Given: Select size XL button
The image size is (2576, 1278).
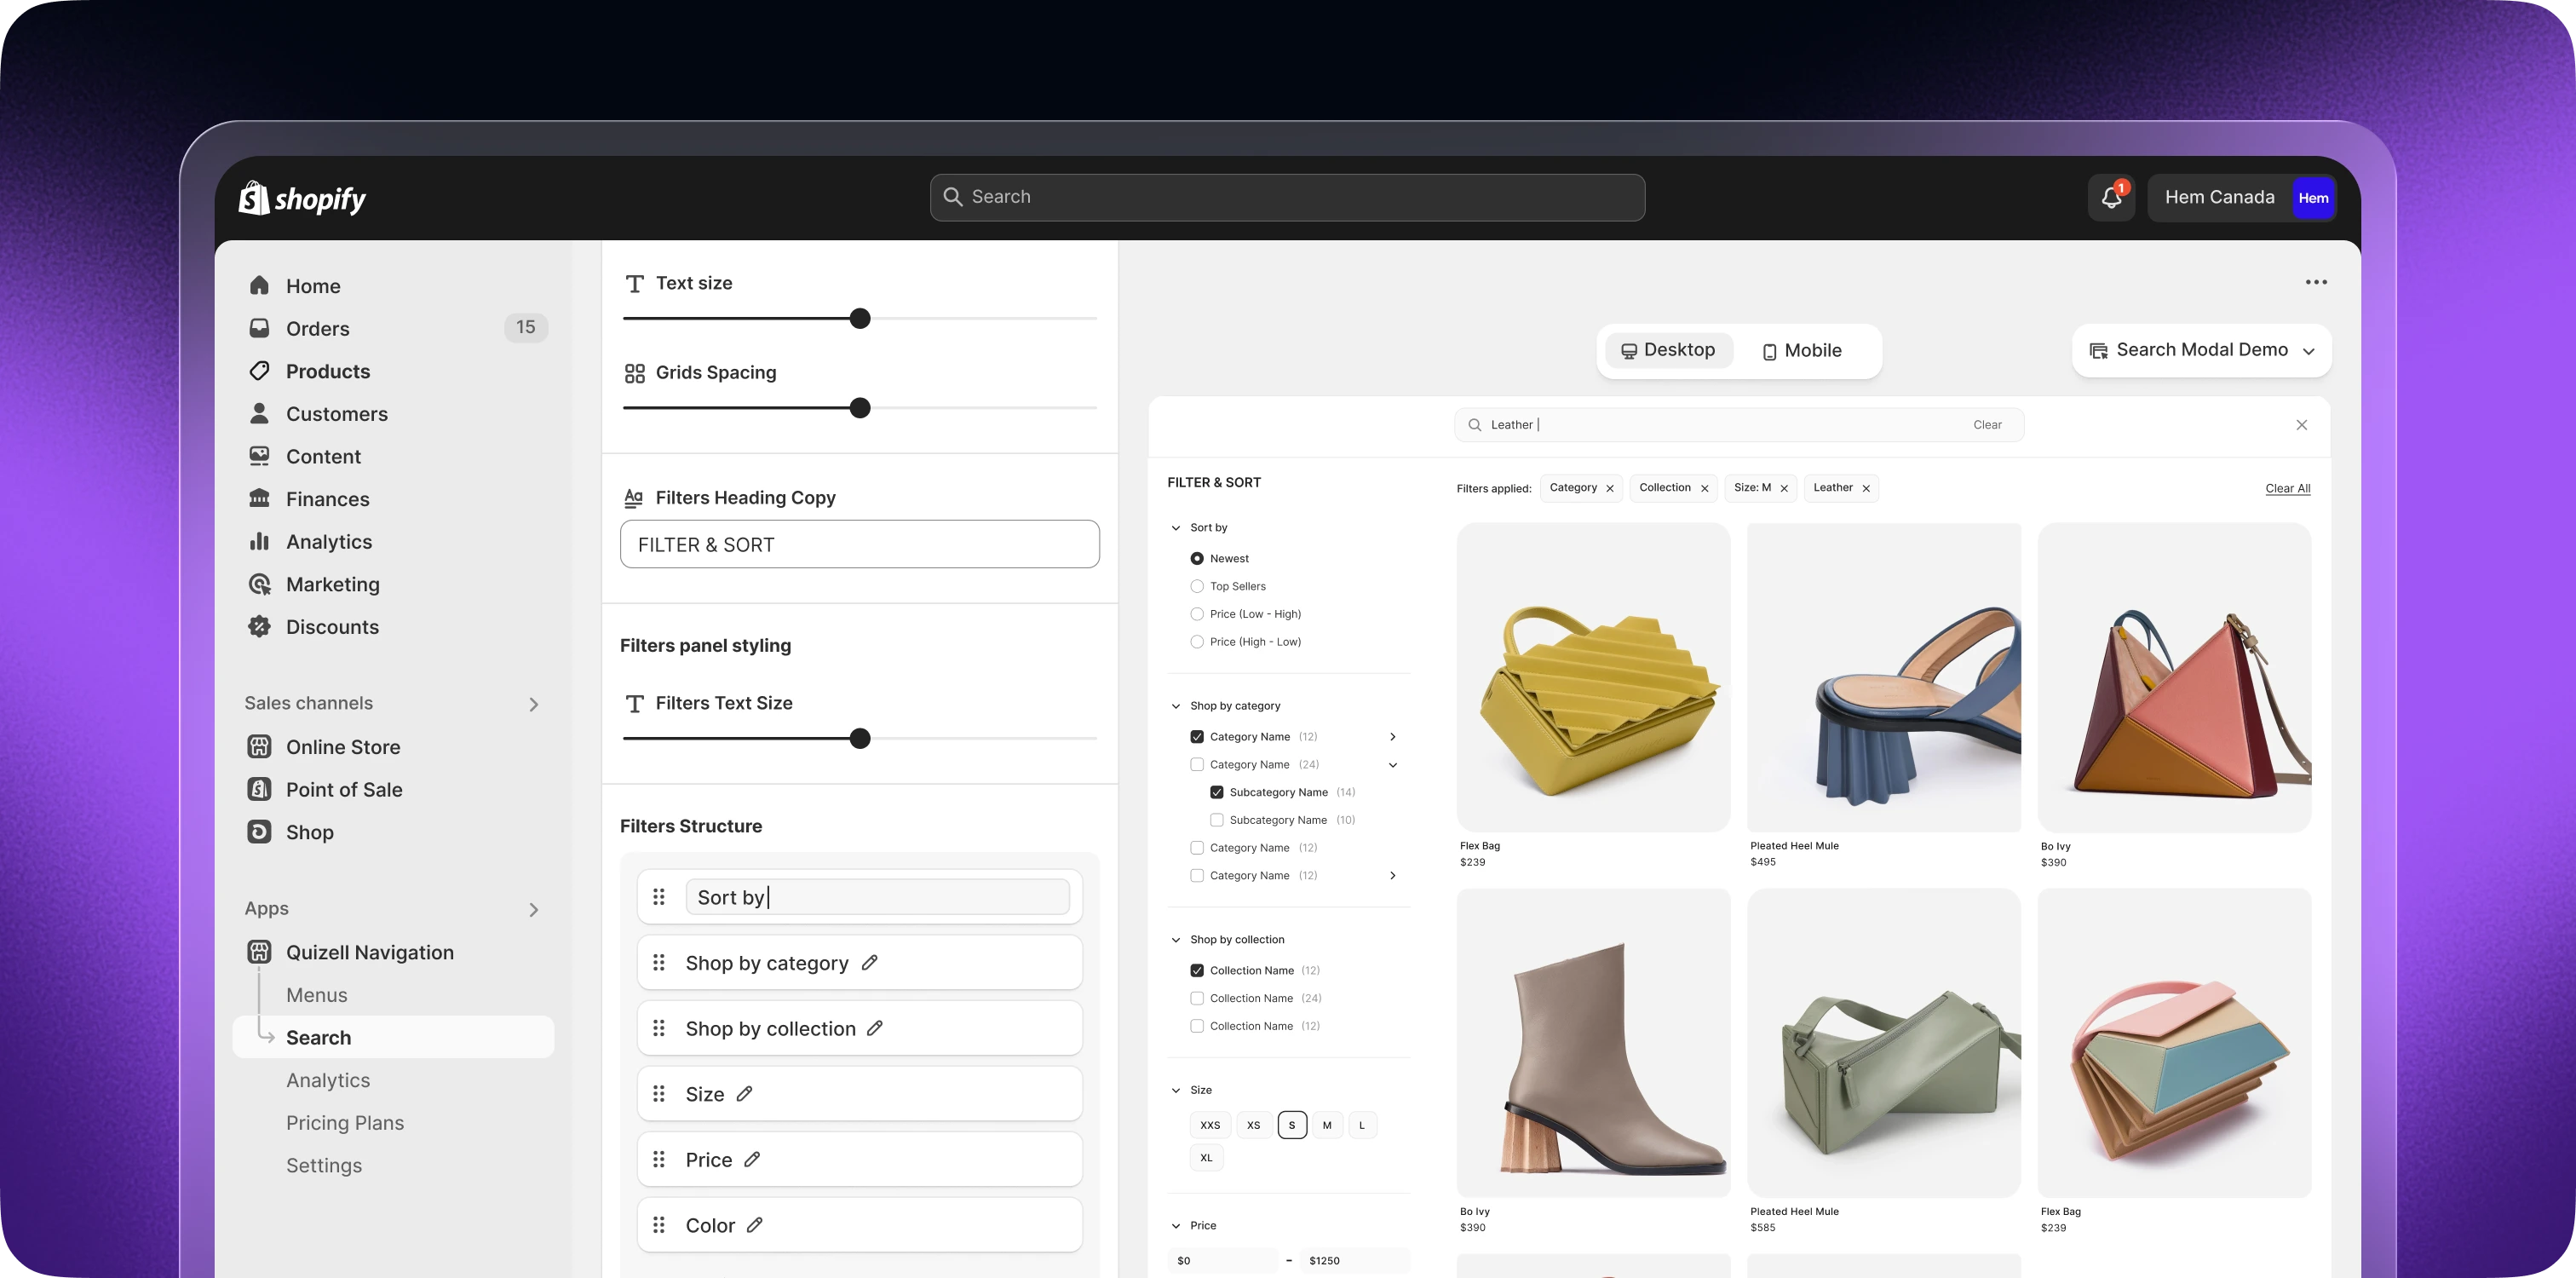Looking at the screenshot, I should pyautogui.click(x=1206, y=1158).
